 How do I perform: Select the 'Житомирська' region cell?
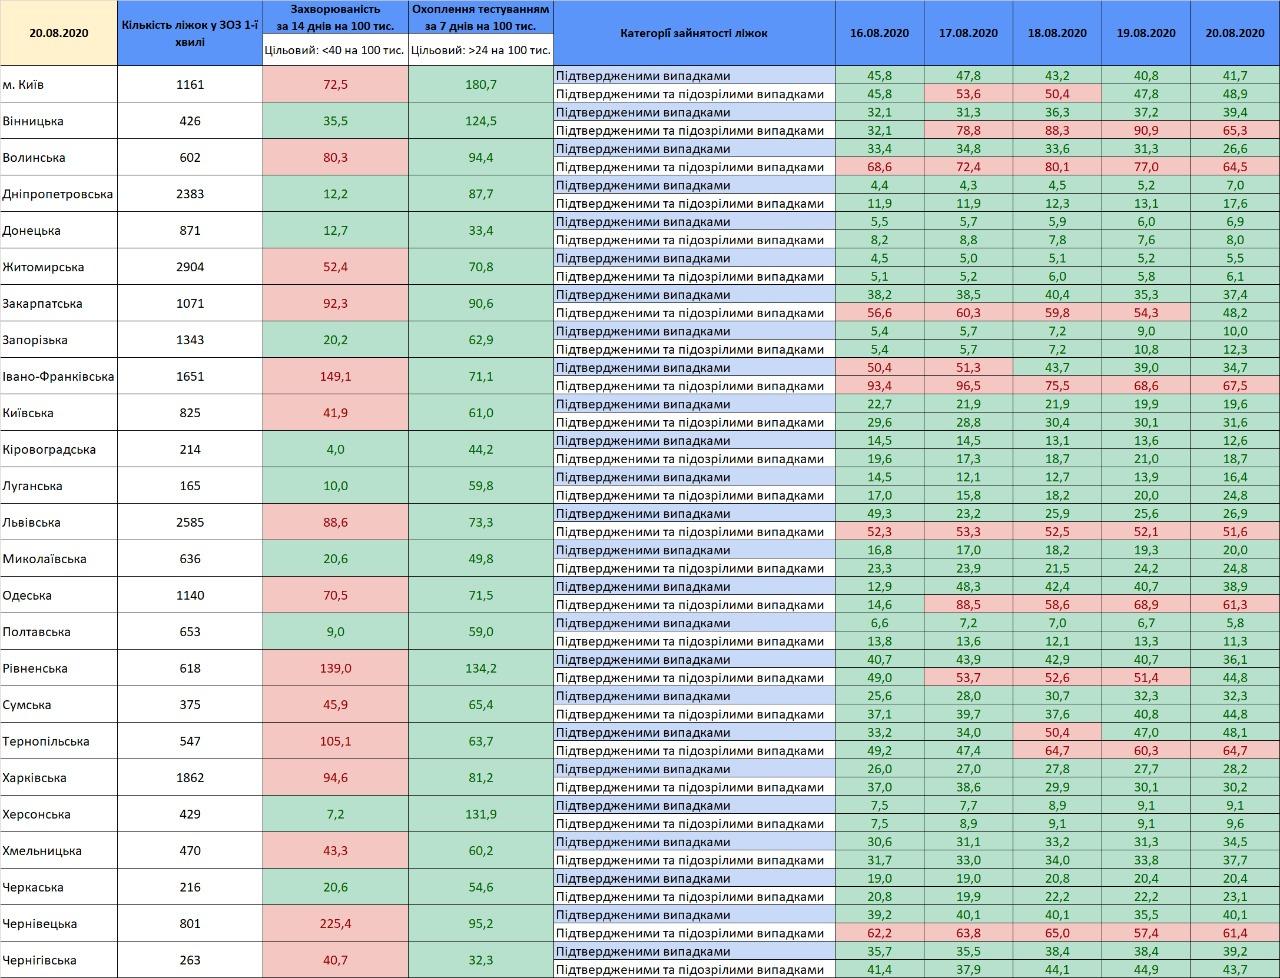click(58, 267)
